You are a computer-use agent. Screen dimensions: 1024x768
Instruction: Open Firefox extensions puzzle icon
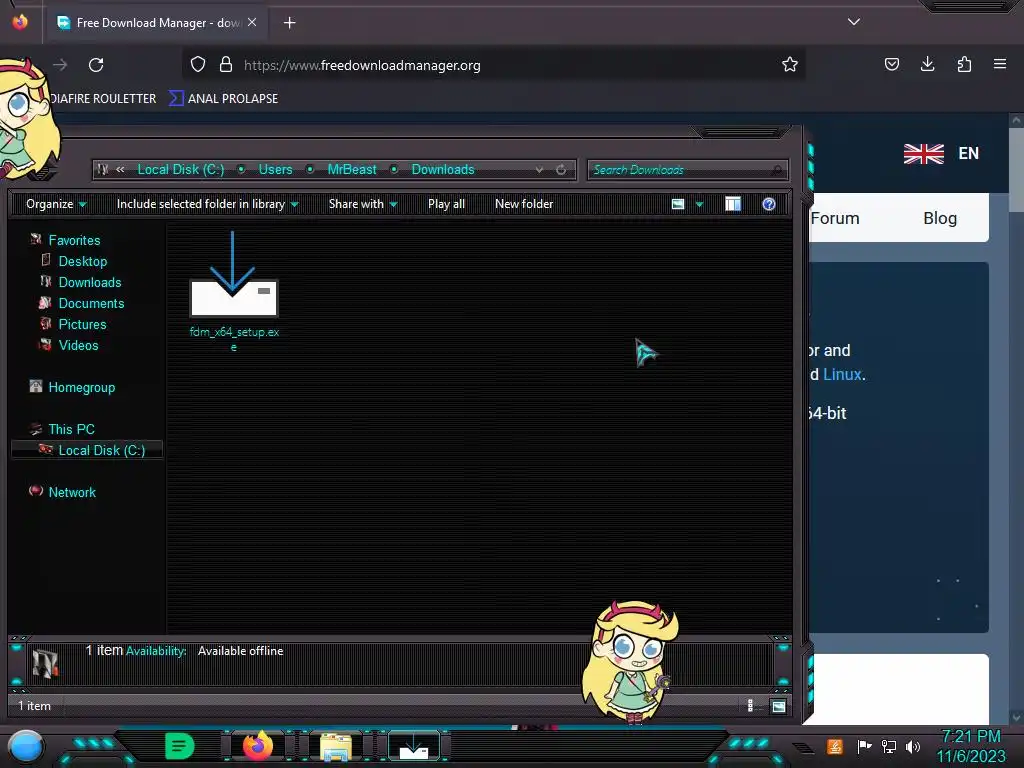(964, 64)
